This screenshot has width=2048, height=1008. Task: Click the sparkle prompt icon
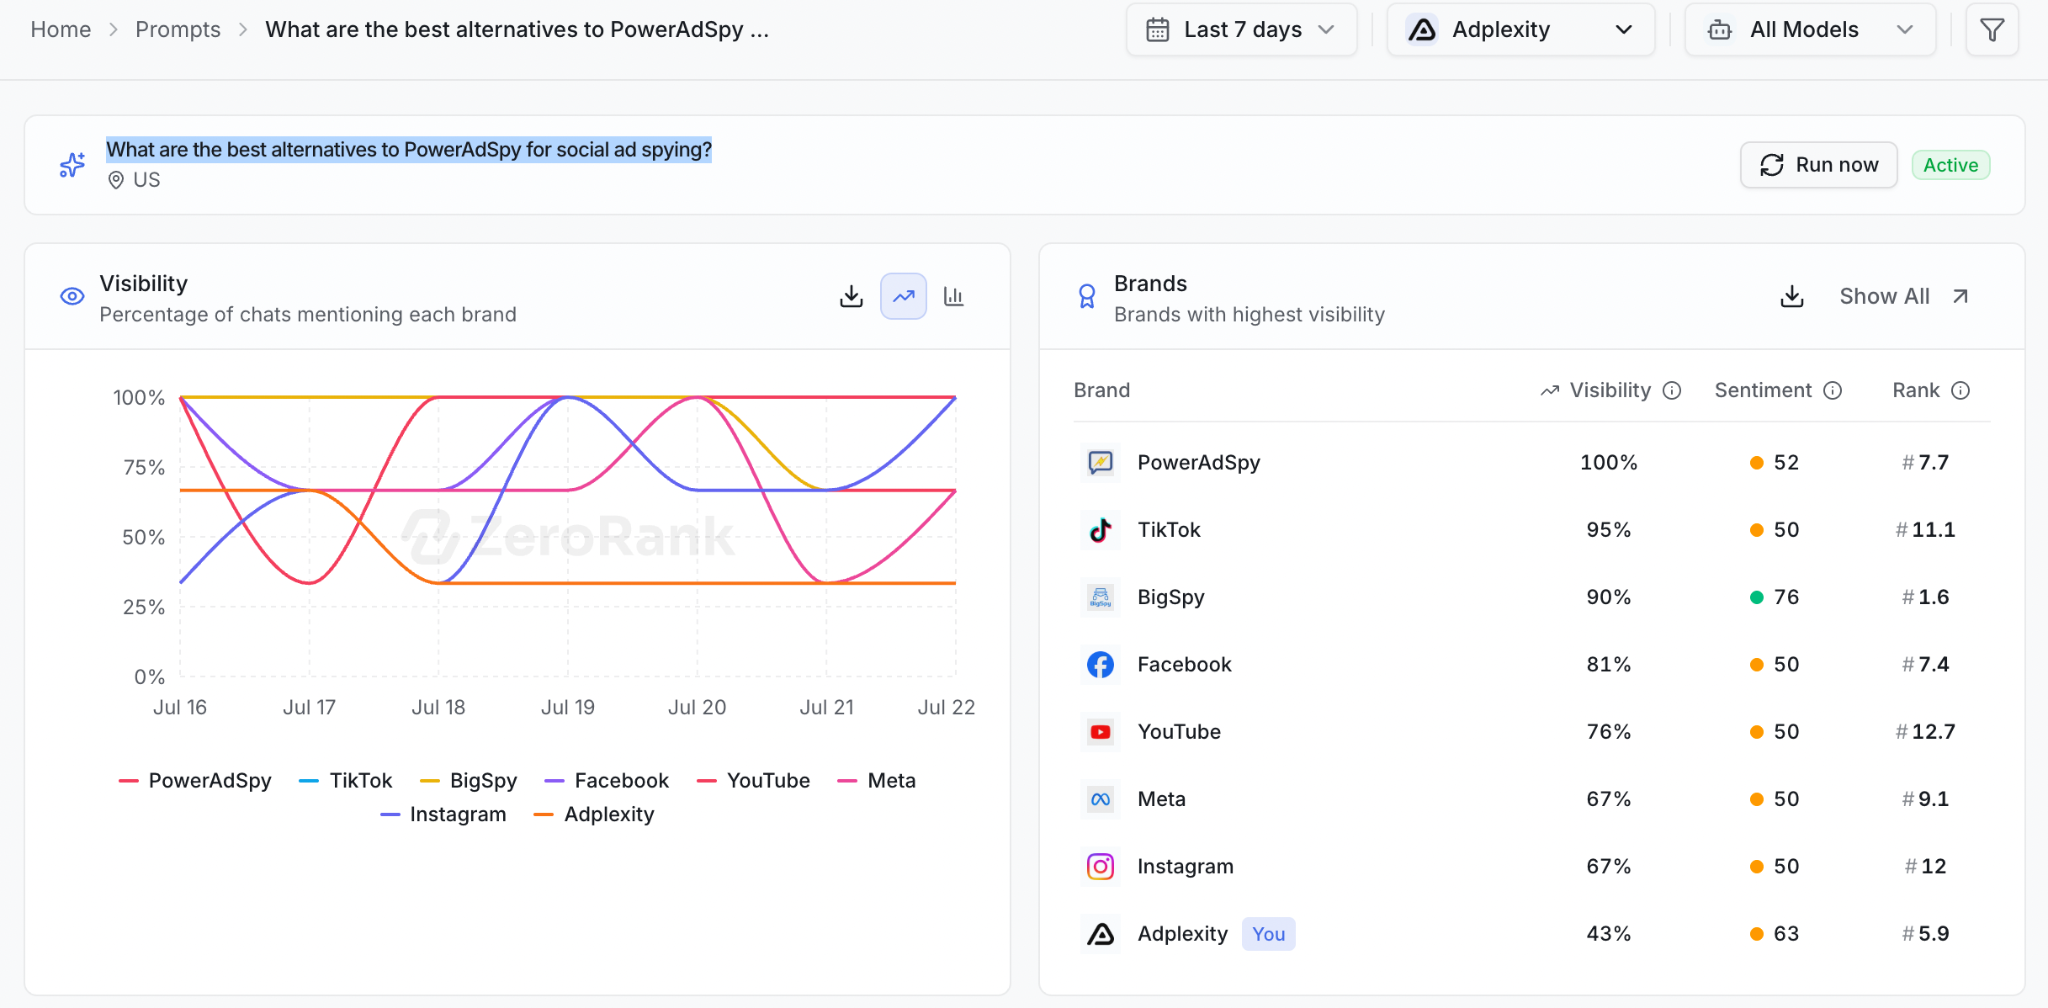(x=72, y=165)
